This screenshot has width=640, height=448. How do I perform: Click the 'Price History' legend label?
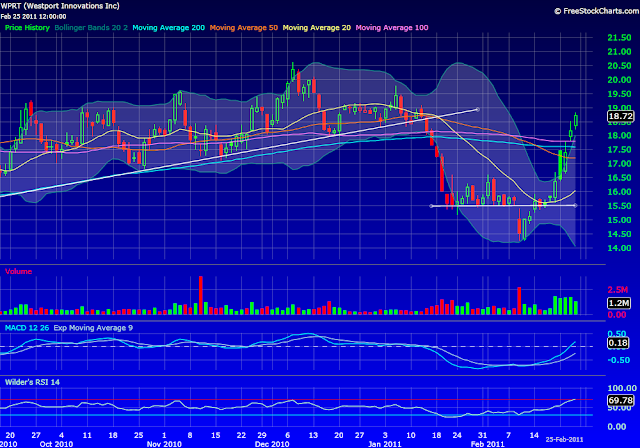pos(27,28)
